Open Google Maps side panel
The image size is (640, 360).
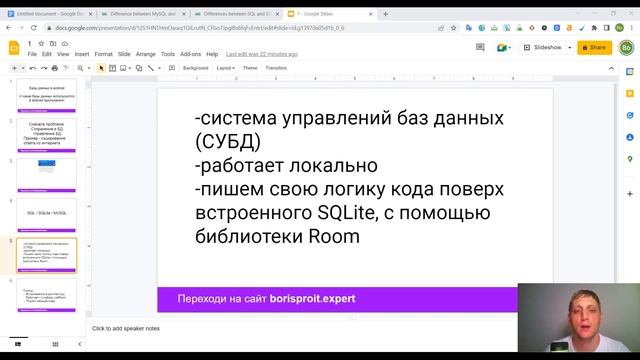click(x=630, y=159)
